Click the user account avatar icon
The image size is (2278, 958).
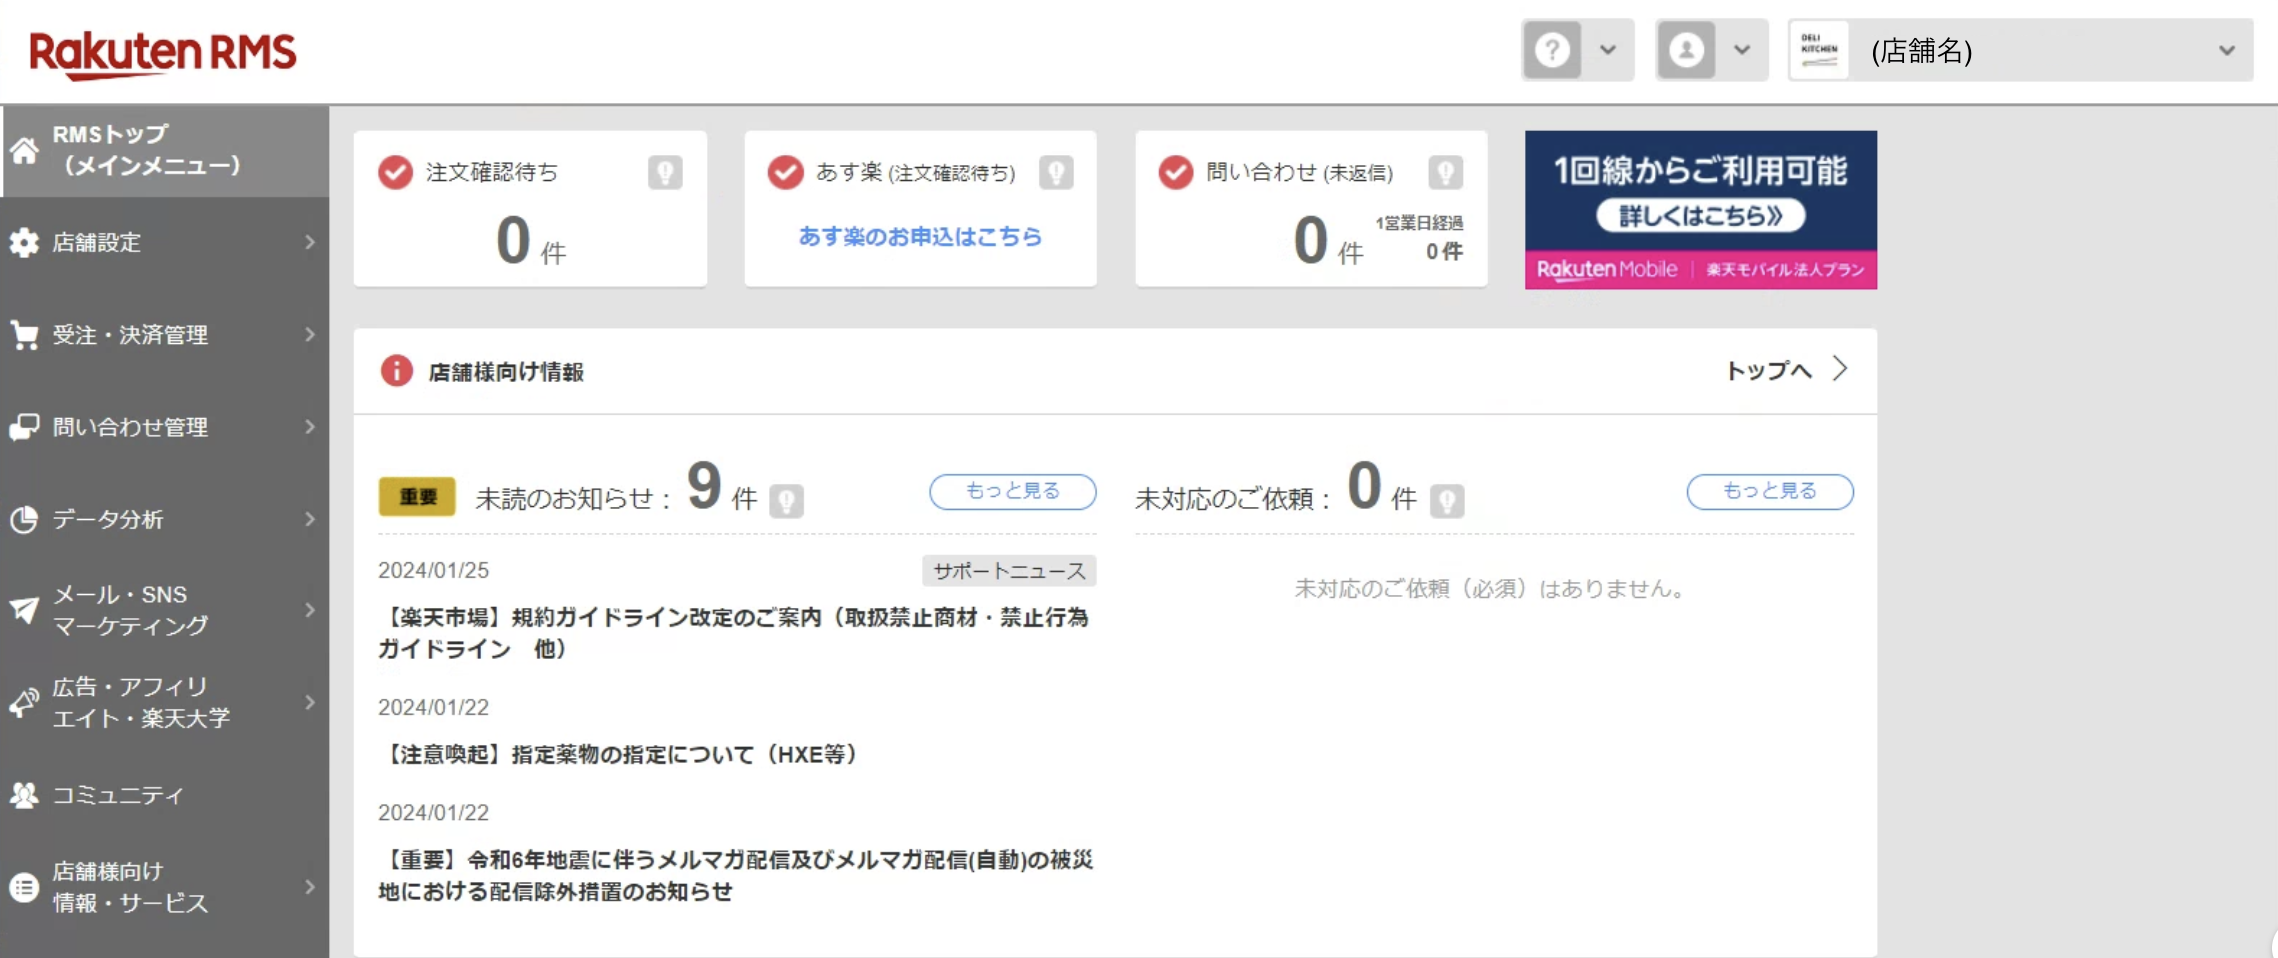click(1686, 50)
